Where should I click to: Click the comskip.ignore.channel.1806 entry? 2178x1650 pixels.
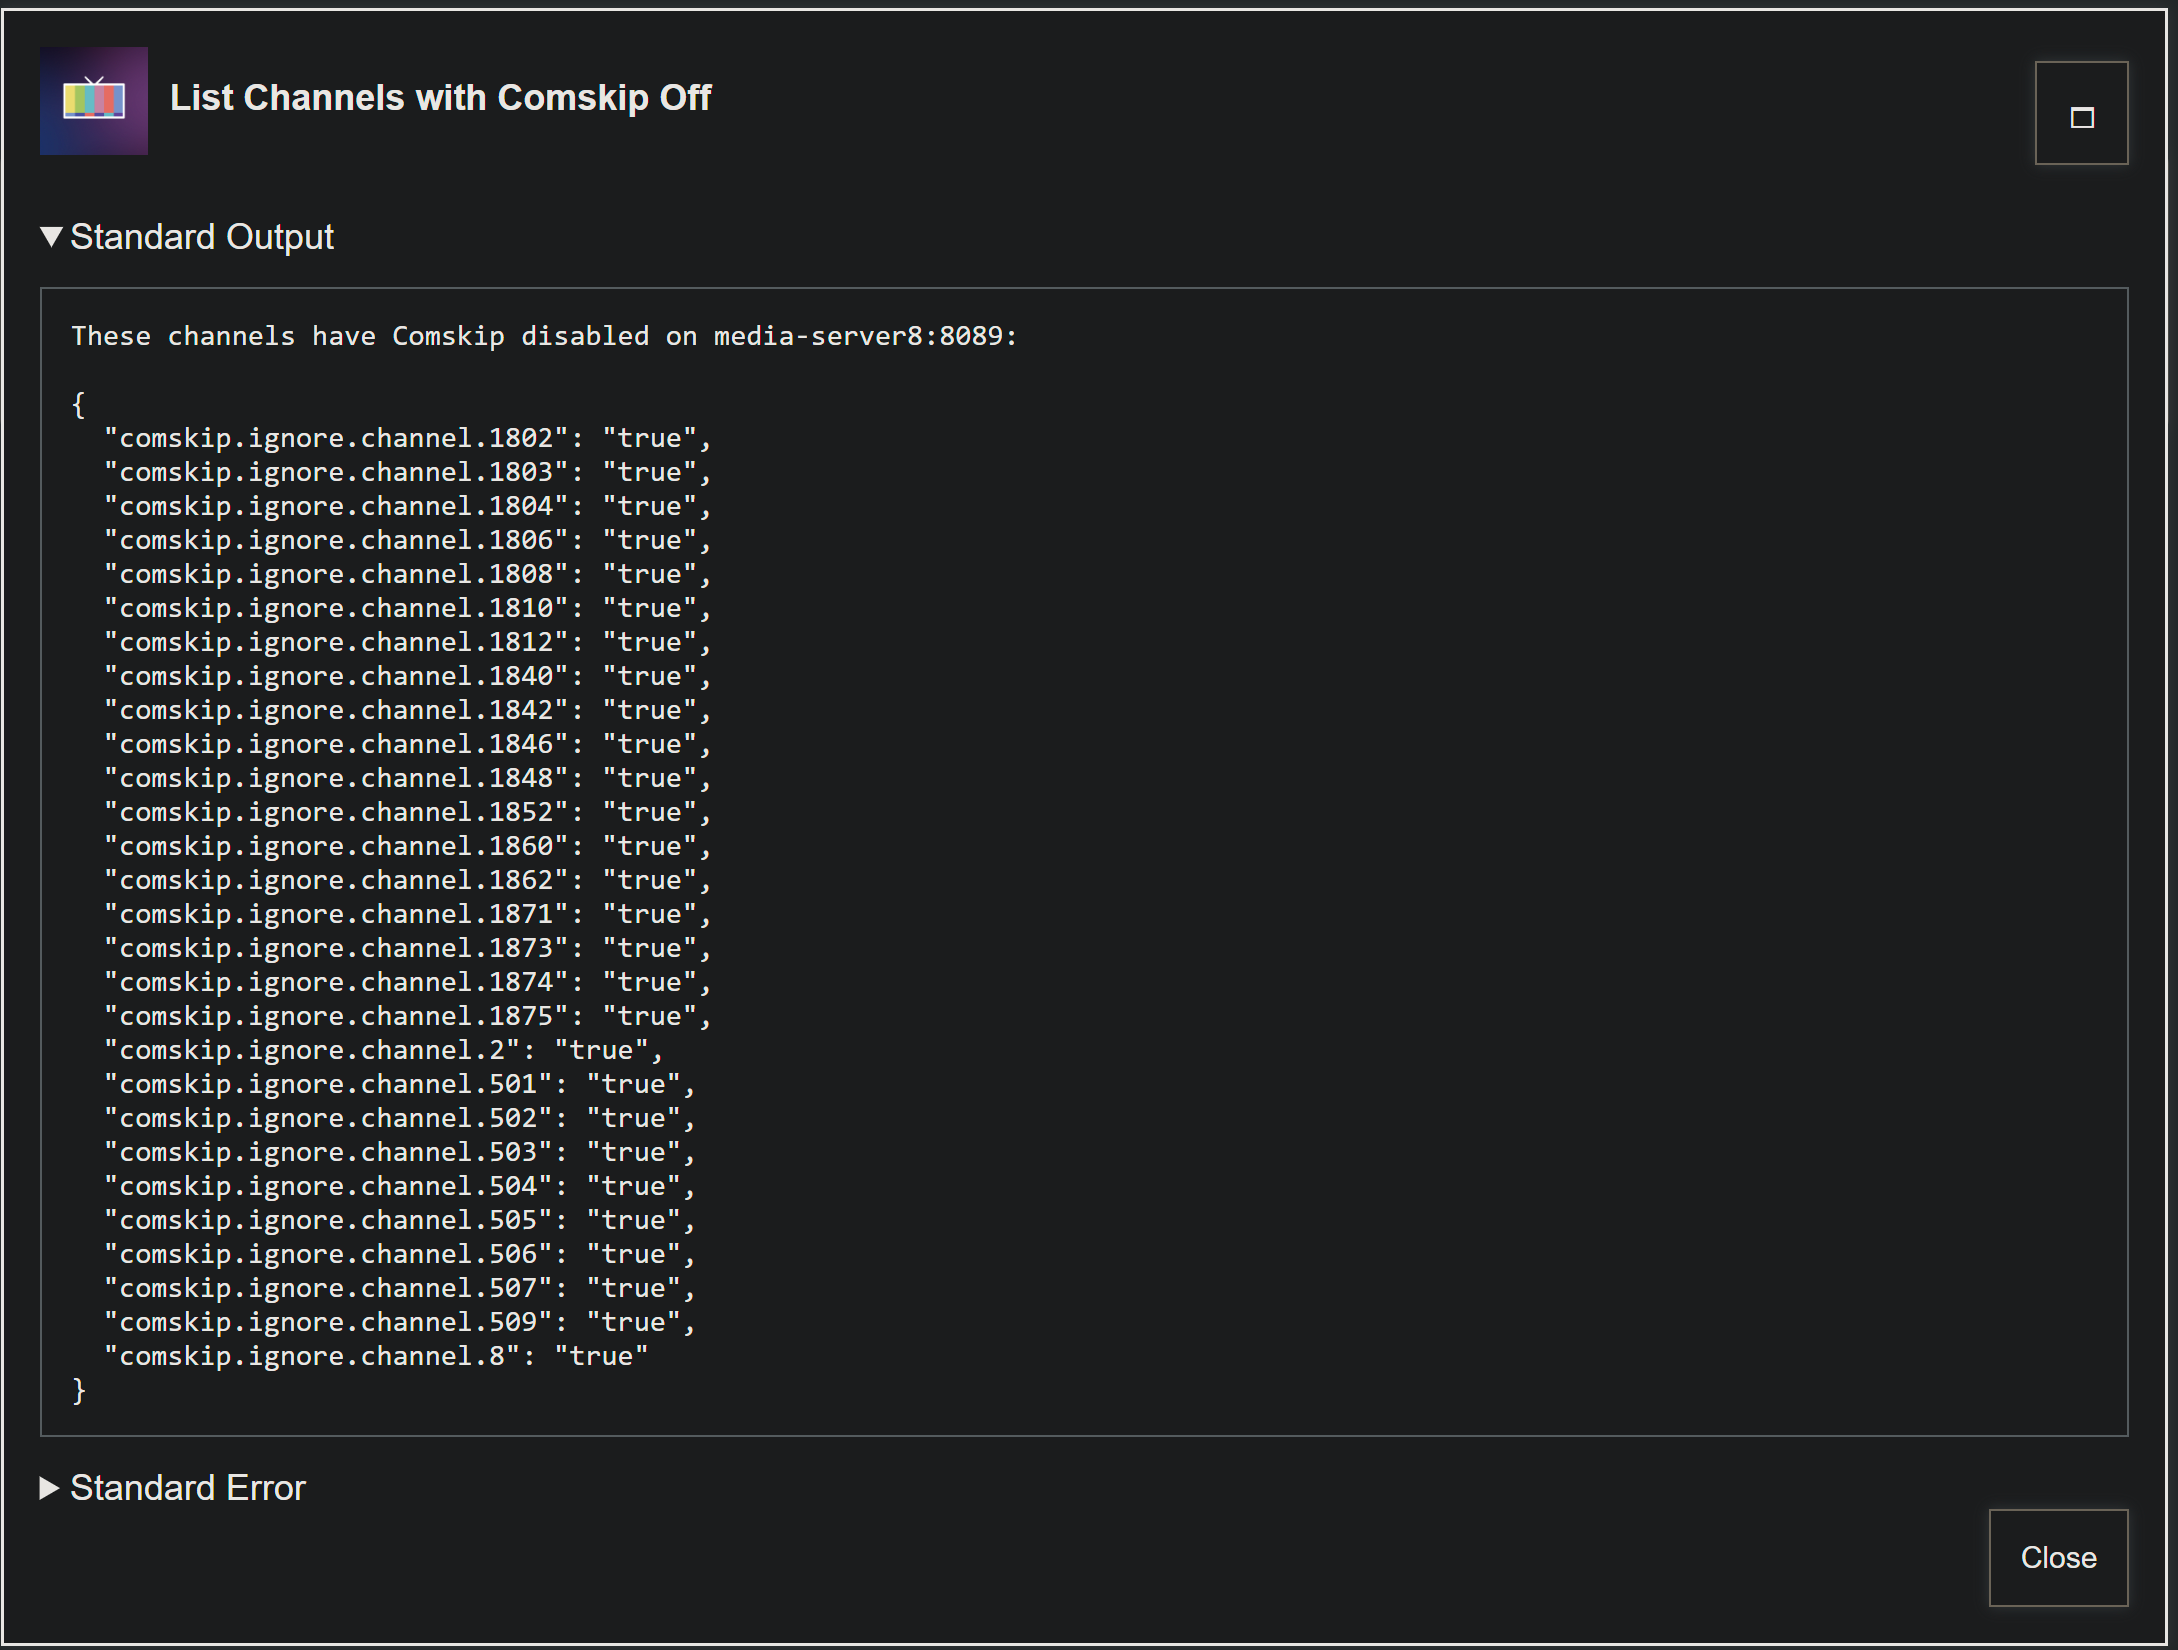click(407, 540)
